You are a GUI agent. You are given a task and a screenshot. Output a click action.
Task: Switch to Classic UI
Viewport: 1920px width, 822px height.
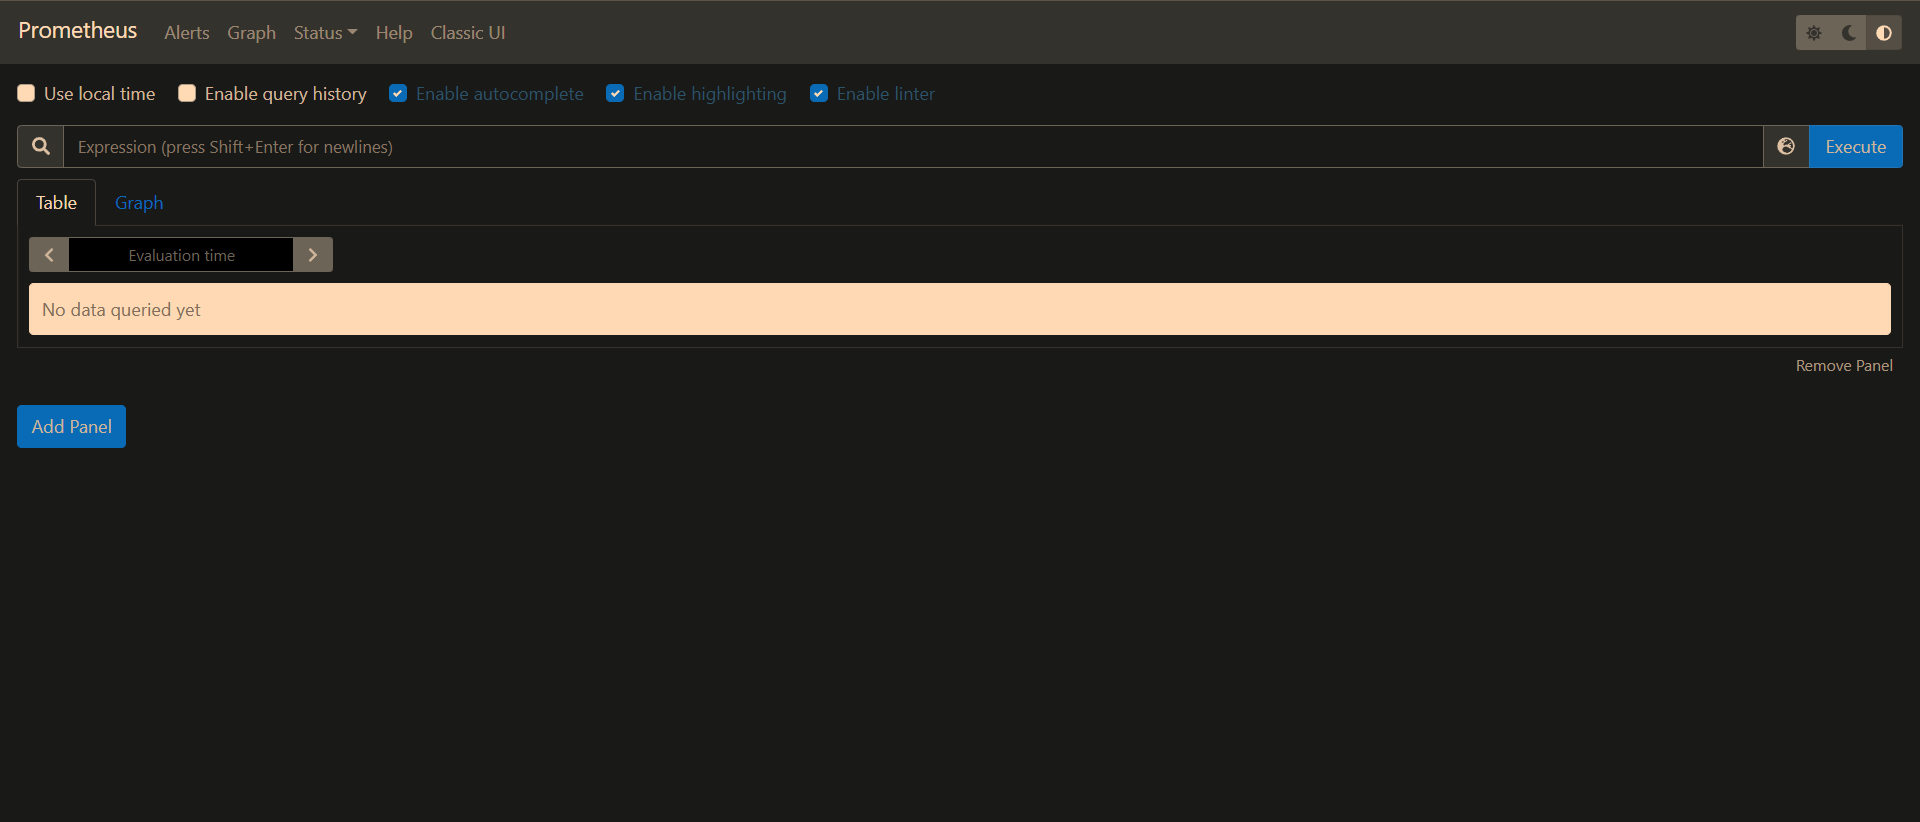pos(468,33)
